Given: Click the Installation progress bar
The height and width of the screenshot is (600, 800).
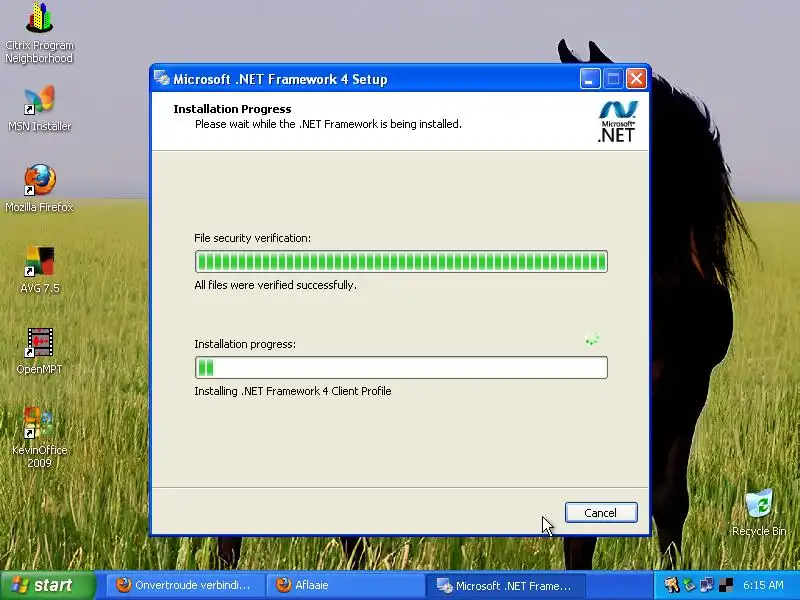Looking at the screenshot, I should [401, 367].
